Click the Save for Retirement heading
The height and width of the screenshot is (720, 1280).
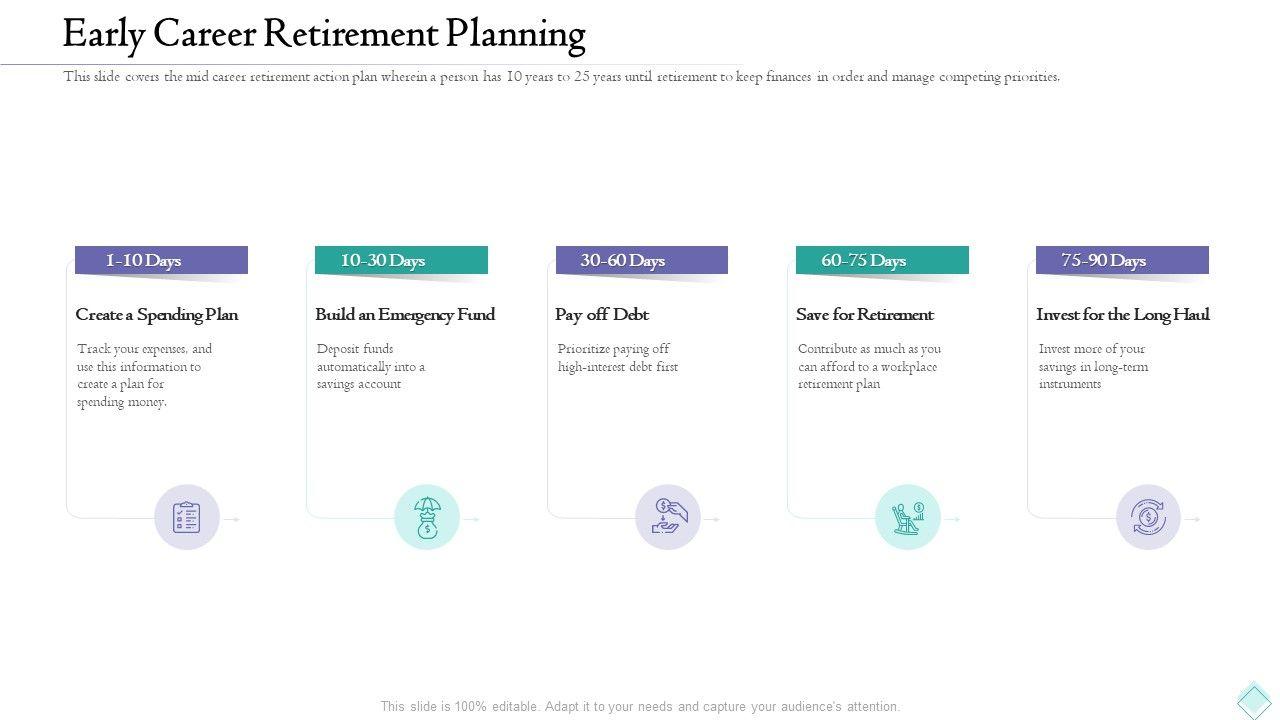865,315
